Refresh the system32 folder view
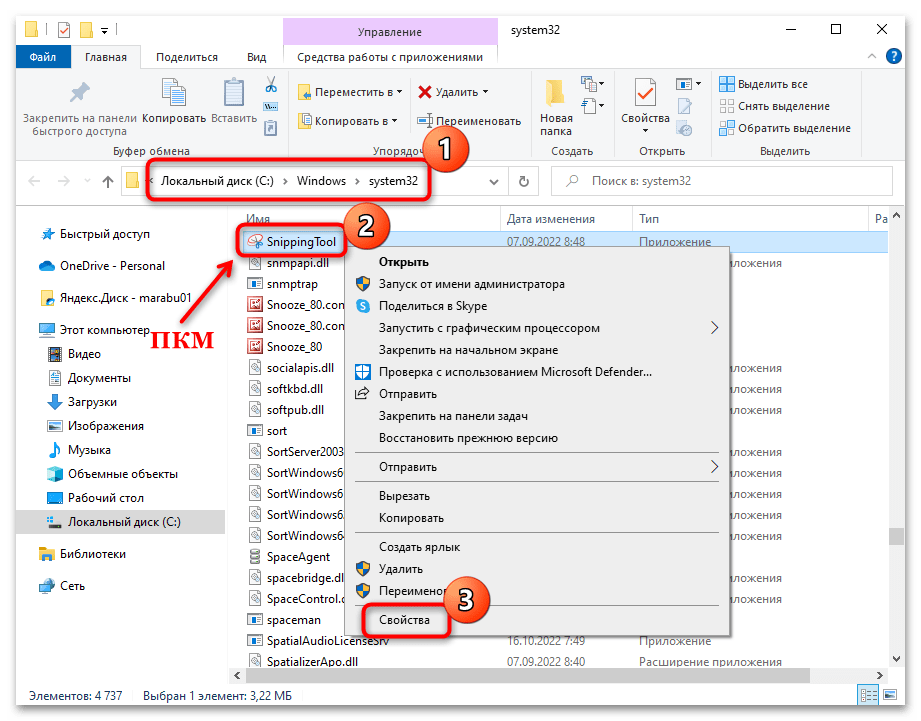 pyautogui.click(x=522, y=181)
